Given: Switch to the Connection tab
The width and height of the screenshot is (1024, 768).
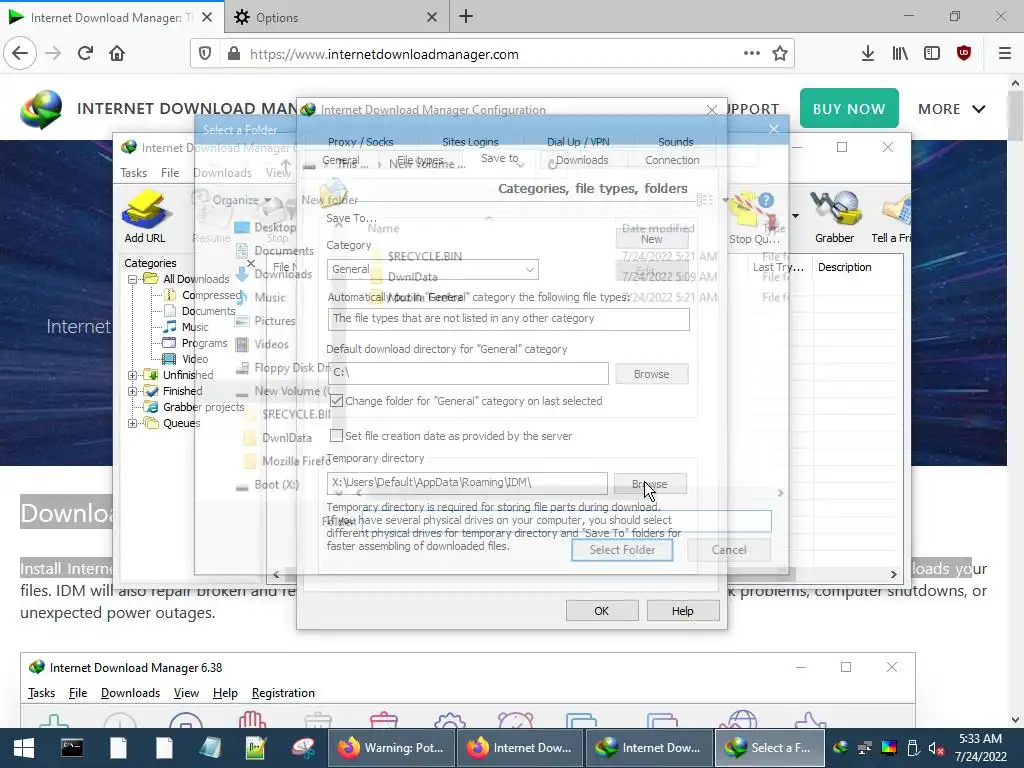Looking at the screenshot, I should tap(672, 160).
